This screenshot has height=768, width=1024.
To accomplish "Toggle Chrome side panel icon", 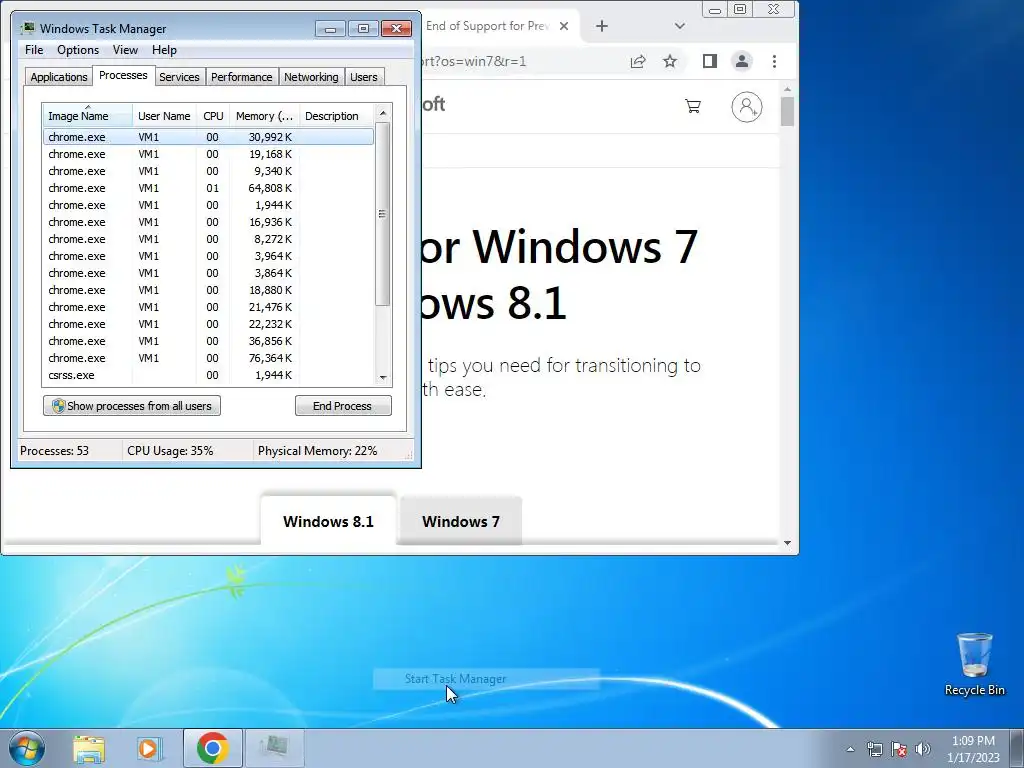I will (x=710, y=61).
